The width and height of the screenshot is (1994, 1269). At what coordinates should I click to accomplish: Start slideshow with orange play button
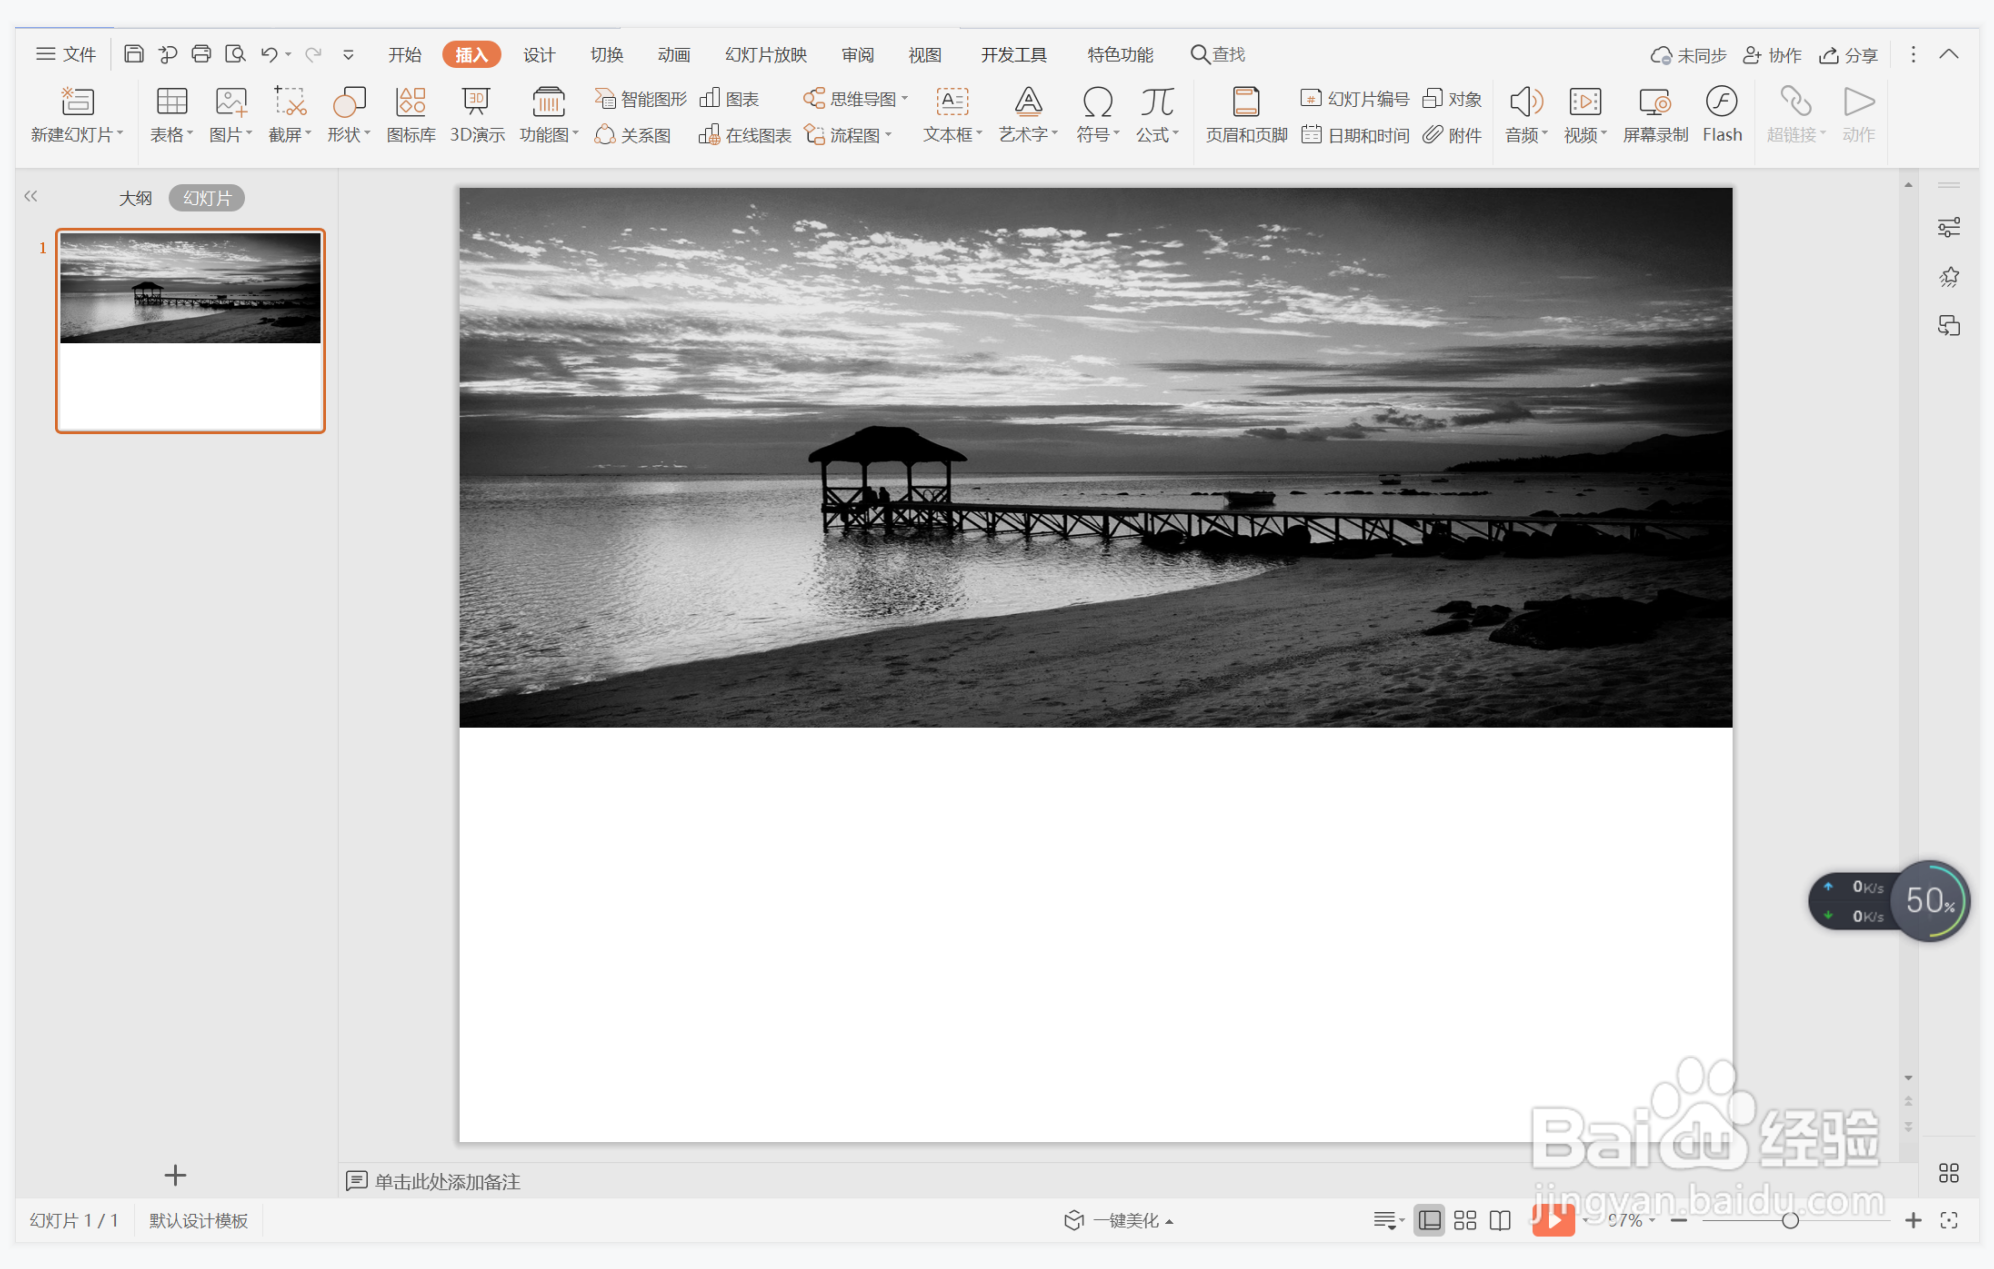point(1552,1219)
